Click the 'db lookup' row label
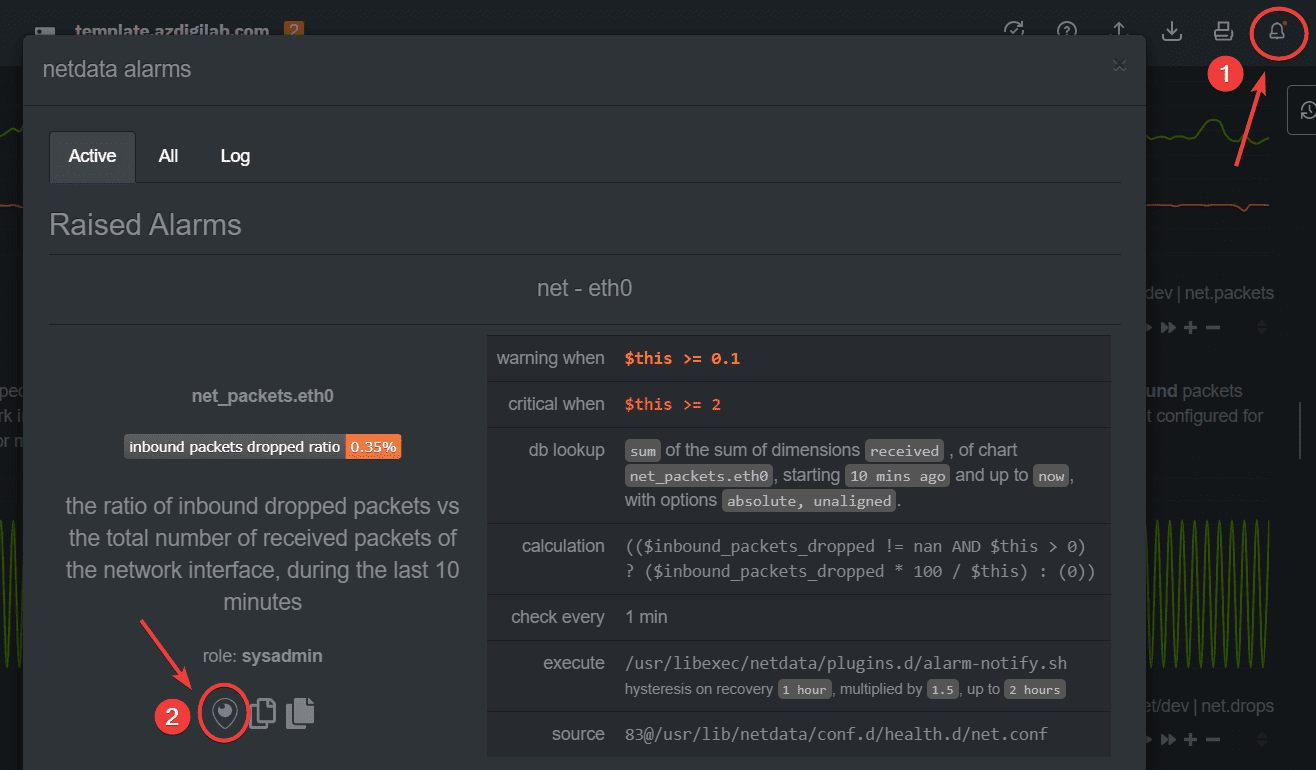1316x770 pixels. 566,450
